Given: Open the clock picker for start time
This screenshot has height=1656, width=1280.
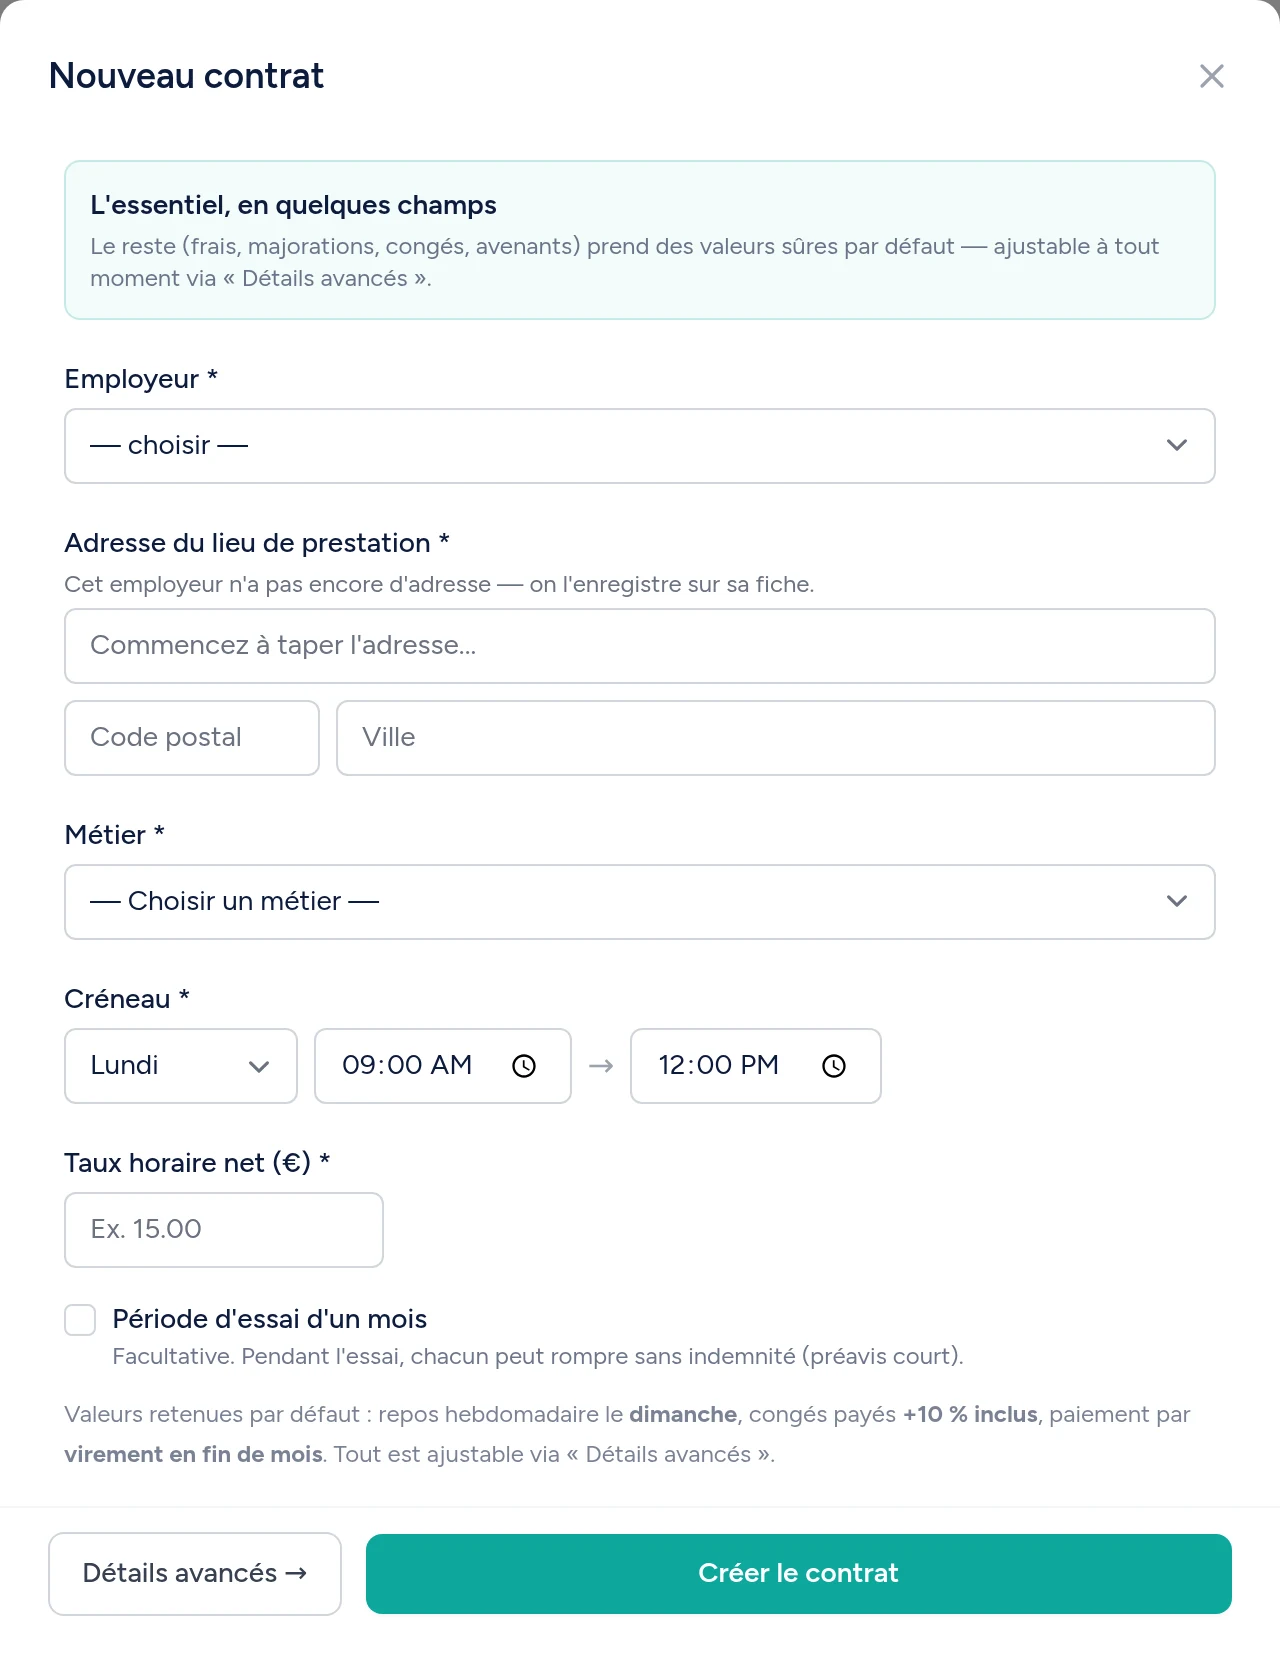Looking at the screenshot, I should pyautogui.click(x=524, y=1066).
